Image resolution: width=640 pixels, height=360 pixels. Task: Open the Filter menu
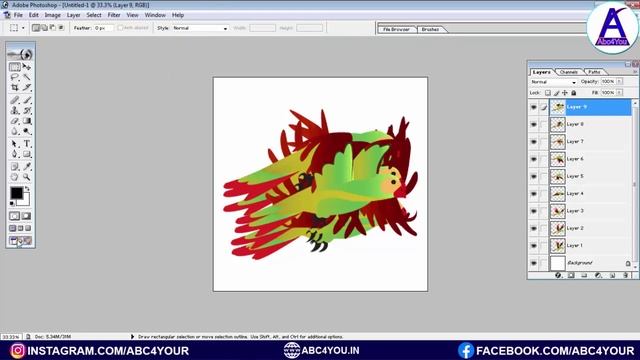[114, 15]
